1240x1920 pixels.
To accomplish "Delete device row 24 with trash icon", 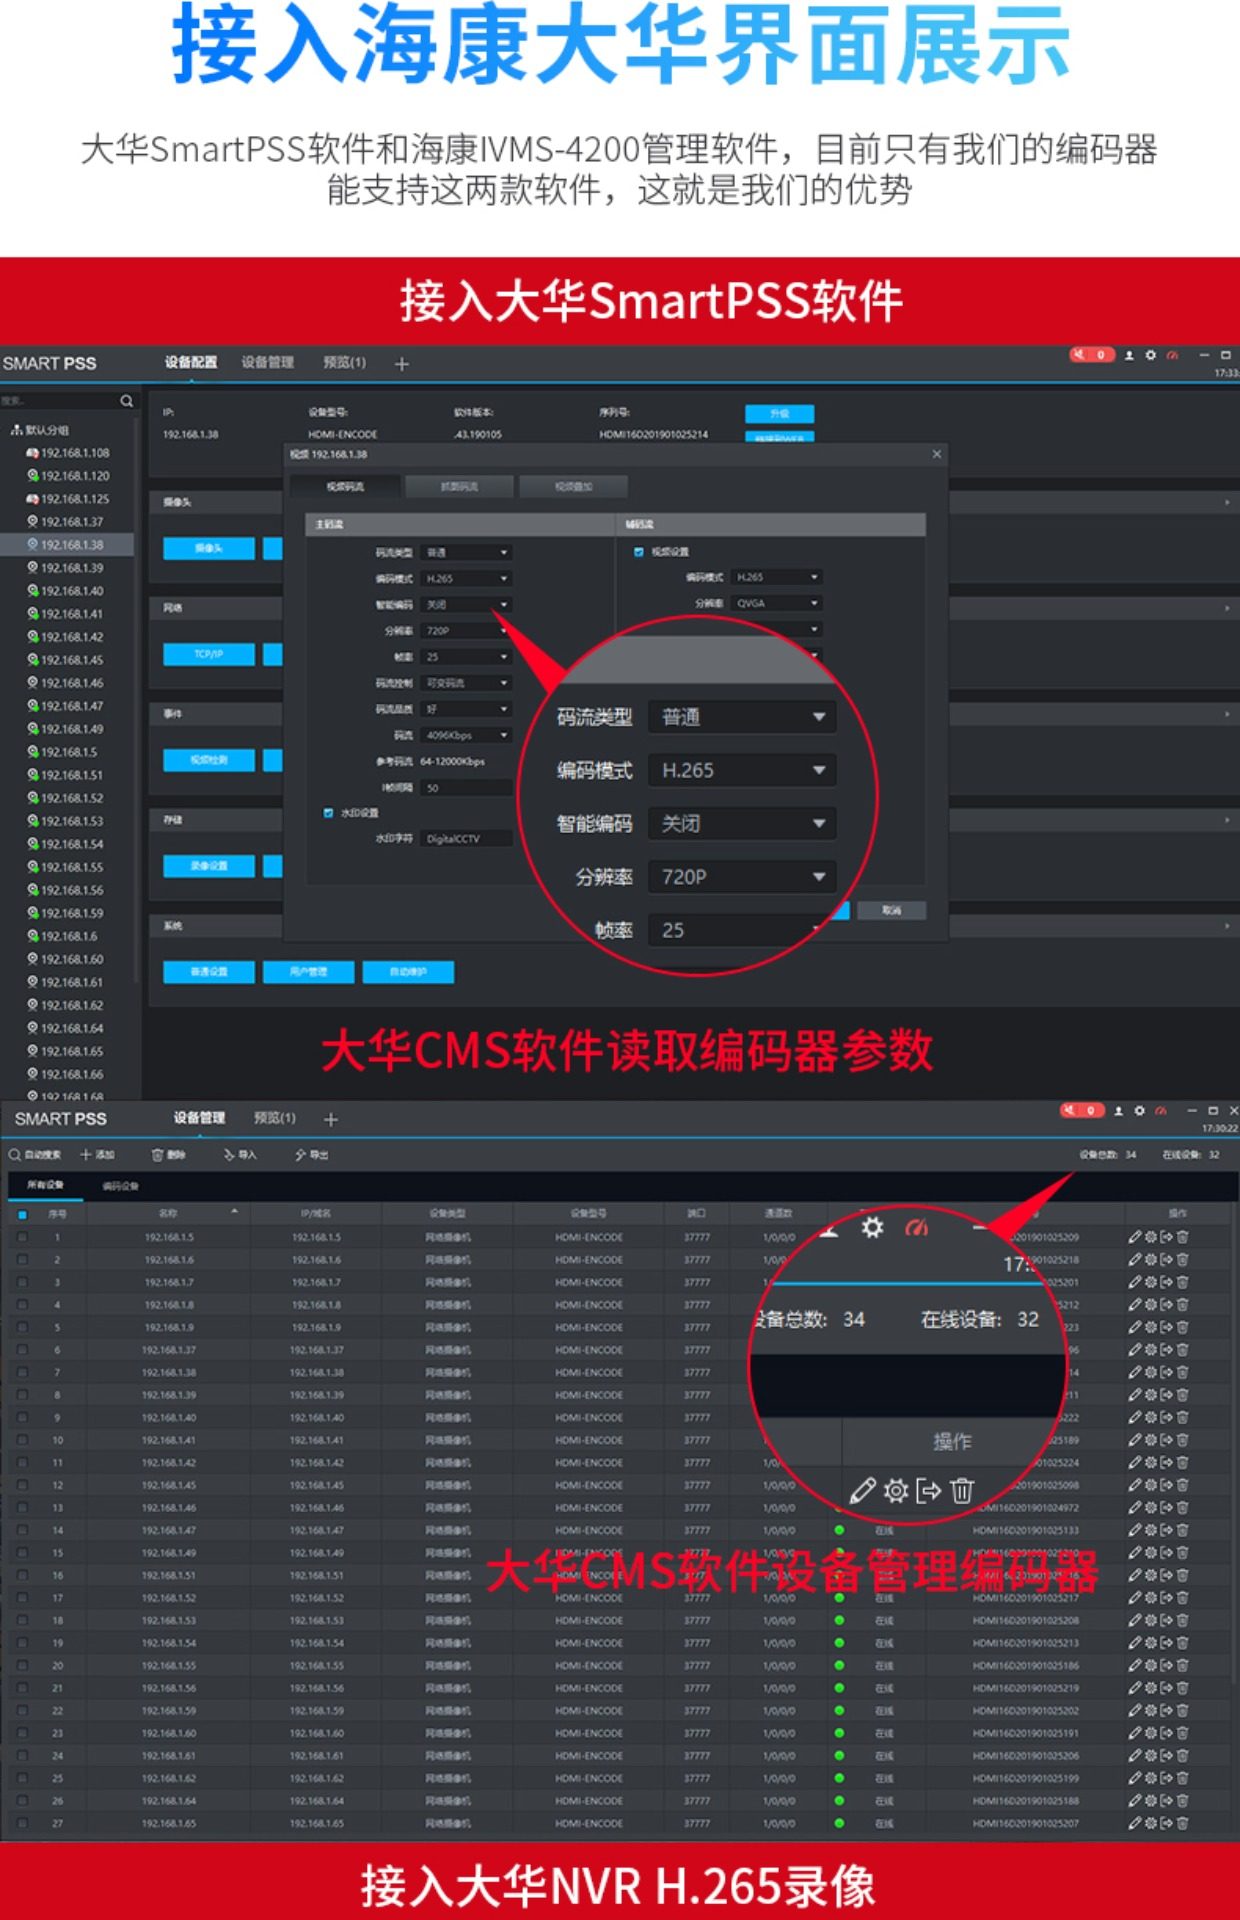I will tap(1182, 1756).
